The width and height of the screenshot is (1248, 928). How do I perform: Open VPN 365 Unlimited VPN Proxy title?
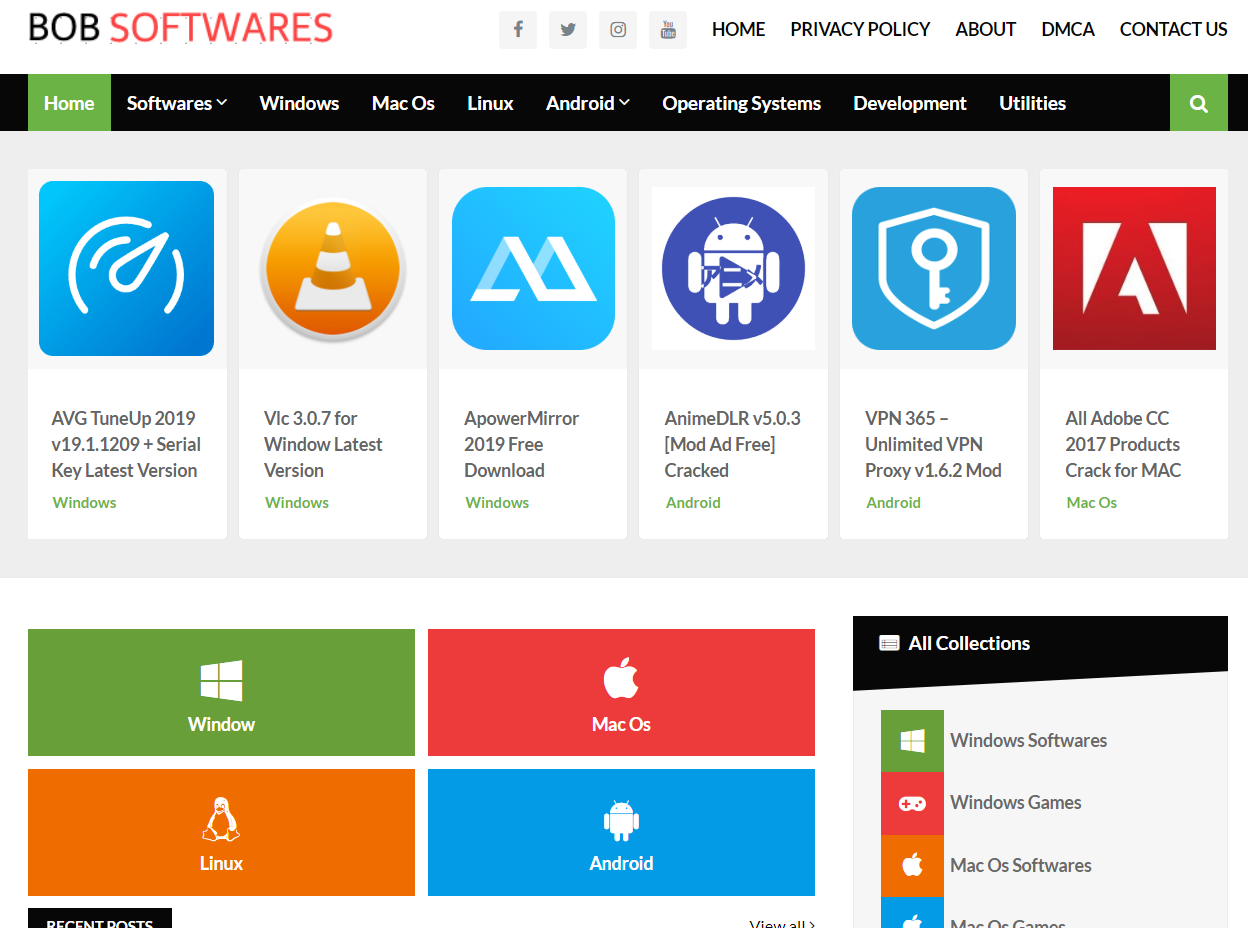[x=933, y=444]
